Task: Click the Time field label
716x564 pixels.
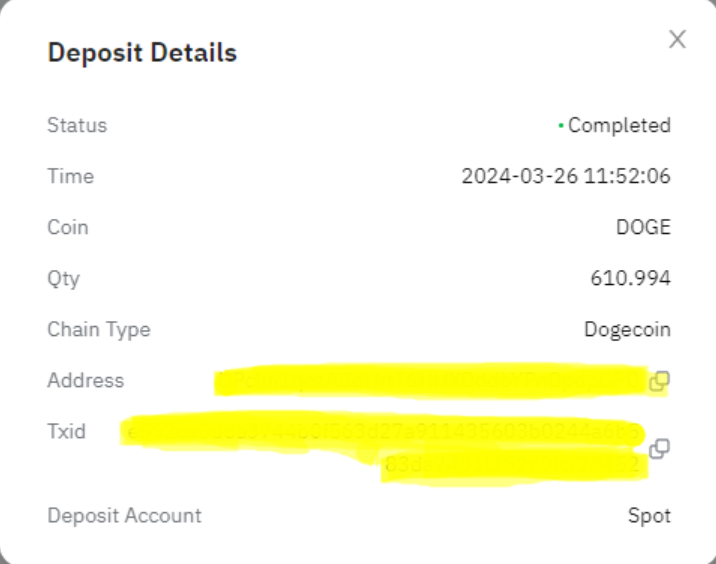Action: coord(70,177)
